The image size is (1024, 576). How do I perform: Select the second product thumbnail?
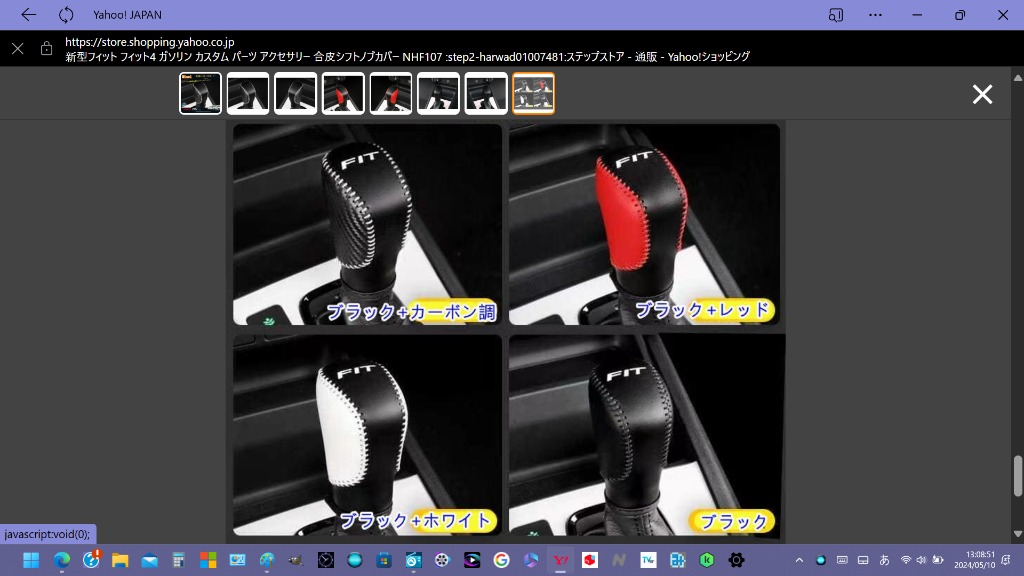point(248,93)
